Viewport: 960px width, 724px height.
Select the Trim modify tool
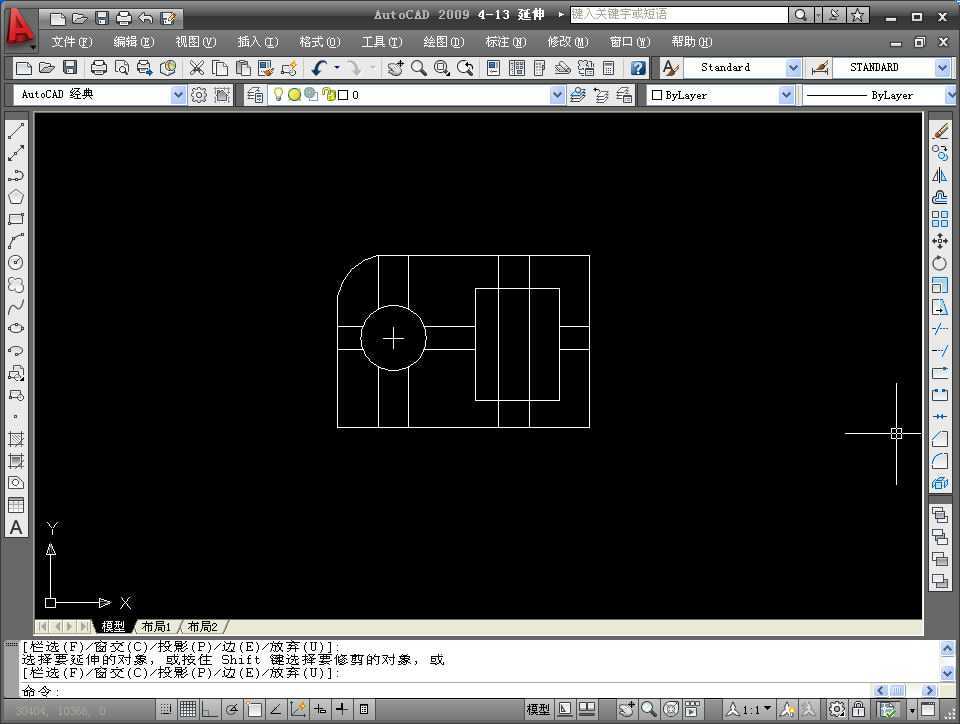940,329
